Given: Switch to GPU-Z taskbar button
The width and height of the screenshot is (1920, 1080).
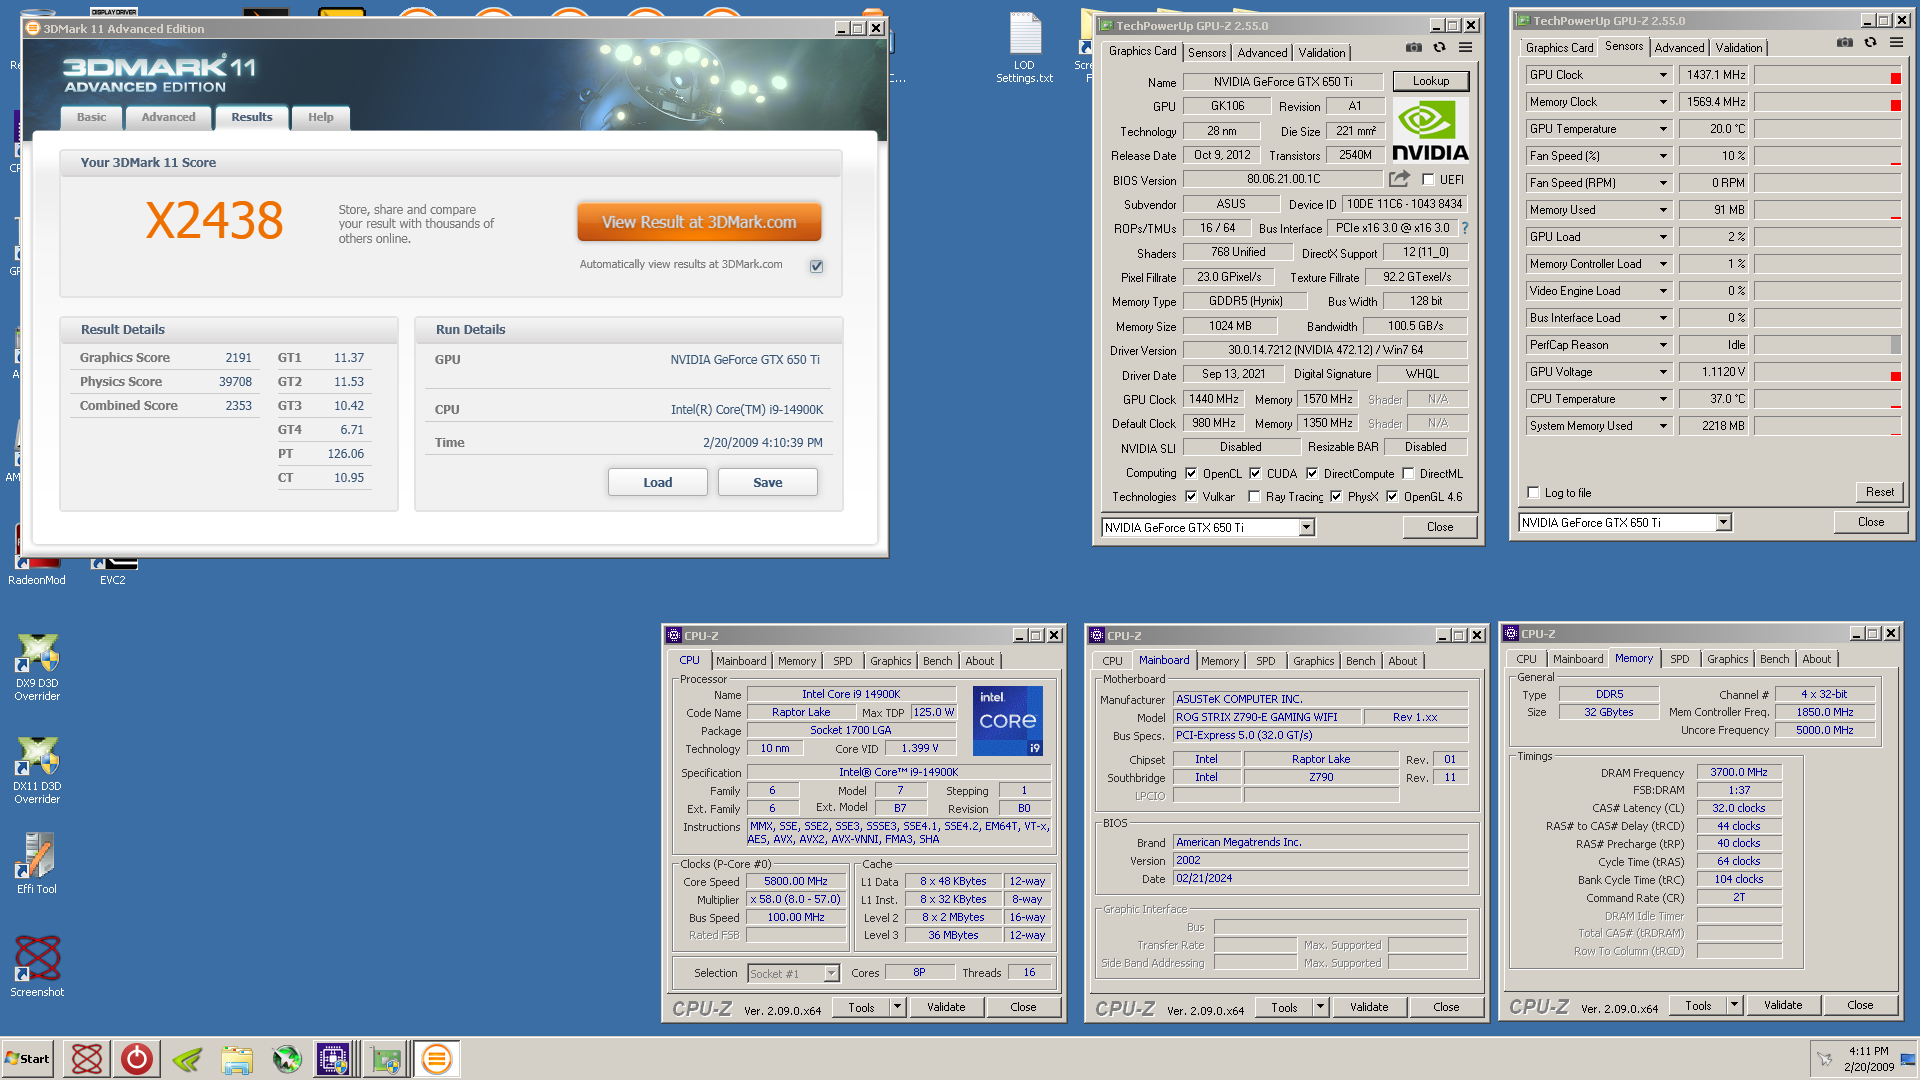Looking at the screenshot, I should [x=385, y=1059].
